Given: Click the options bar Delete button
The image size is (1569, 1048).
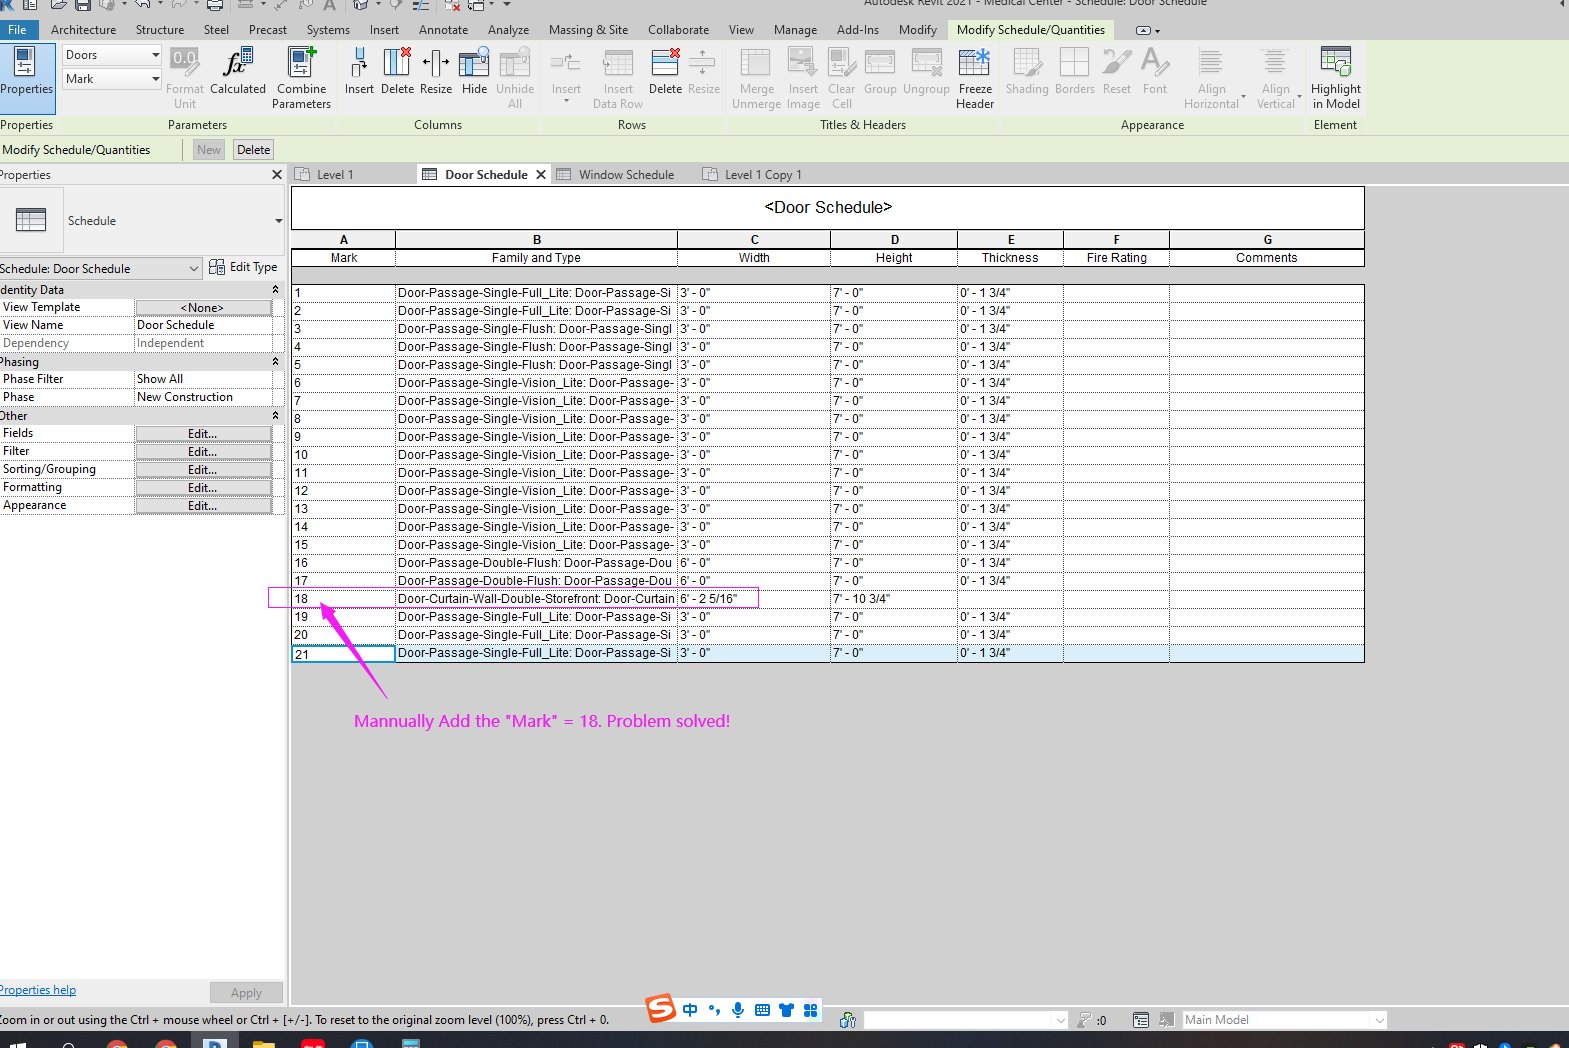Looking at the screenshot, I should (x=253, y=150).
